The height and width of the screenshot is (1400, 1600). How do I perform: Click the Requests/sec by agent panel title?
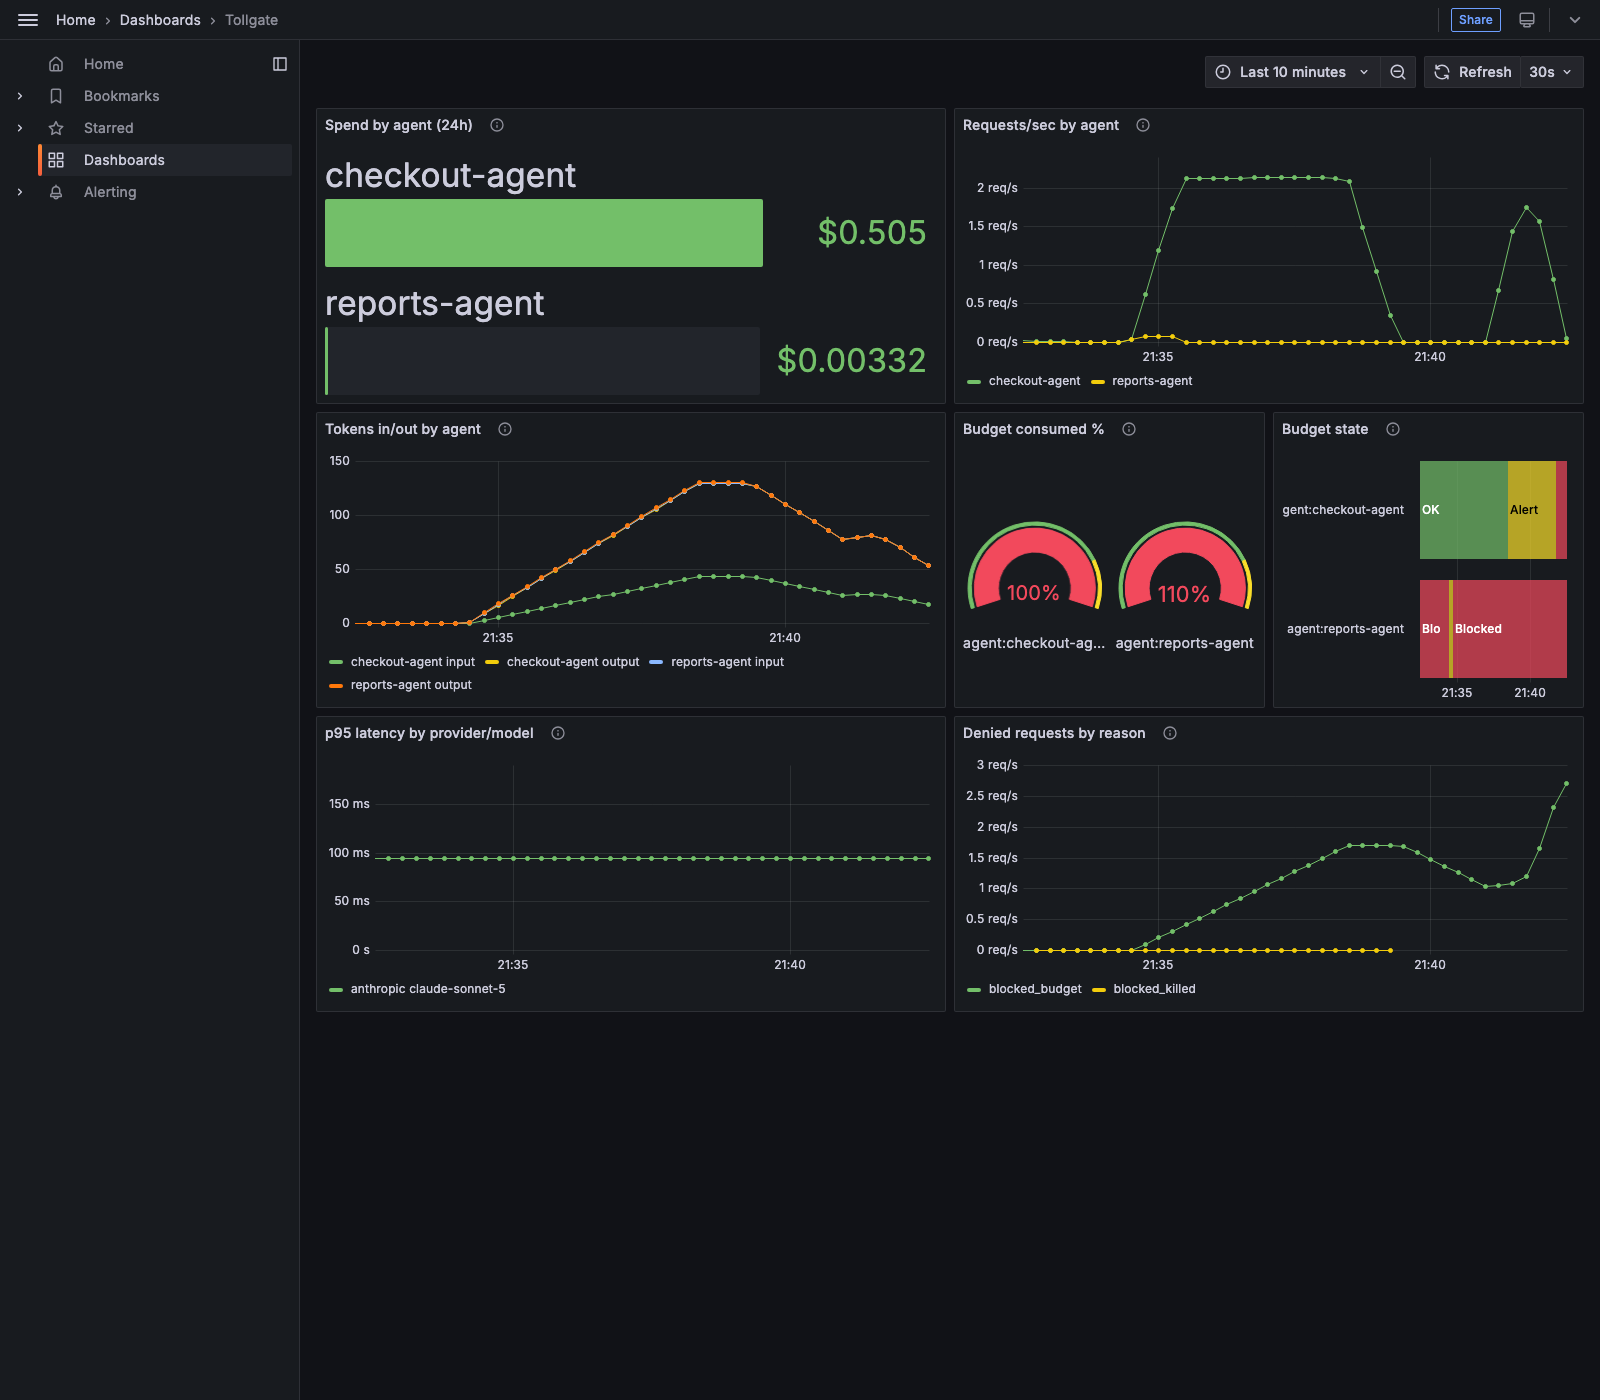point(1041,125)
